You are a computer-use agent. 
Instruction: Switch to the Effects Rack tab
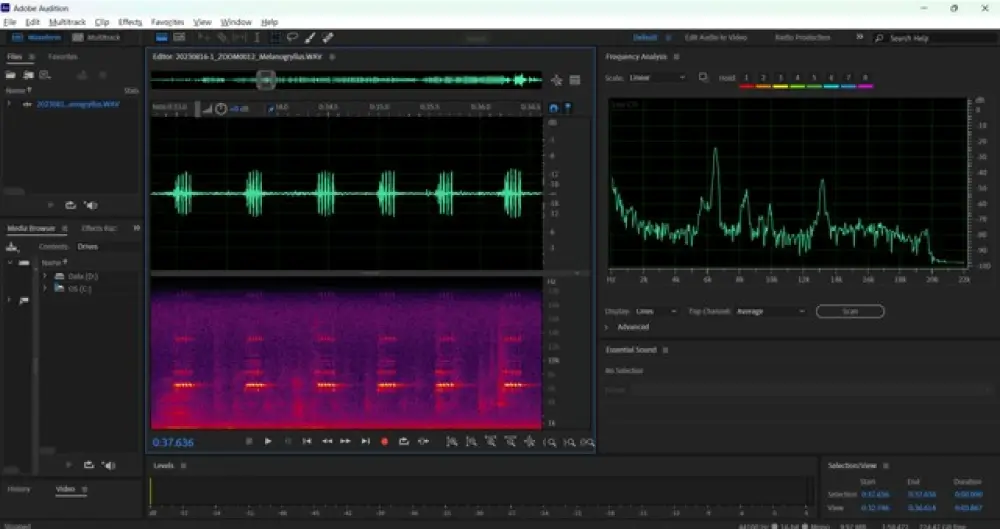point(99,228)
